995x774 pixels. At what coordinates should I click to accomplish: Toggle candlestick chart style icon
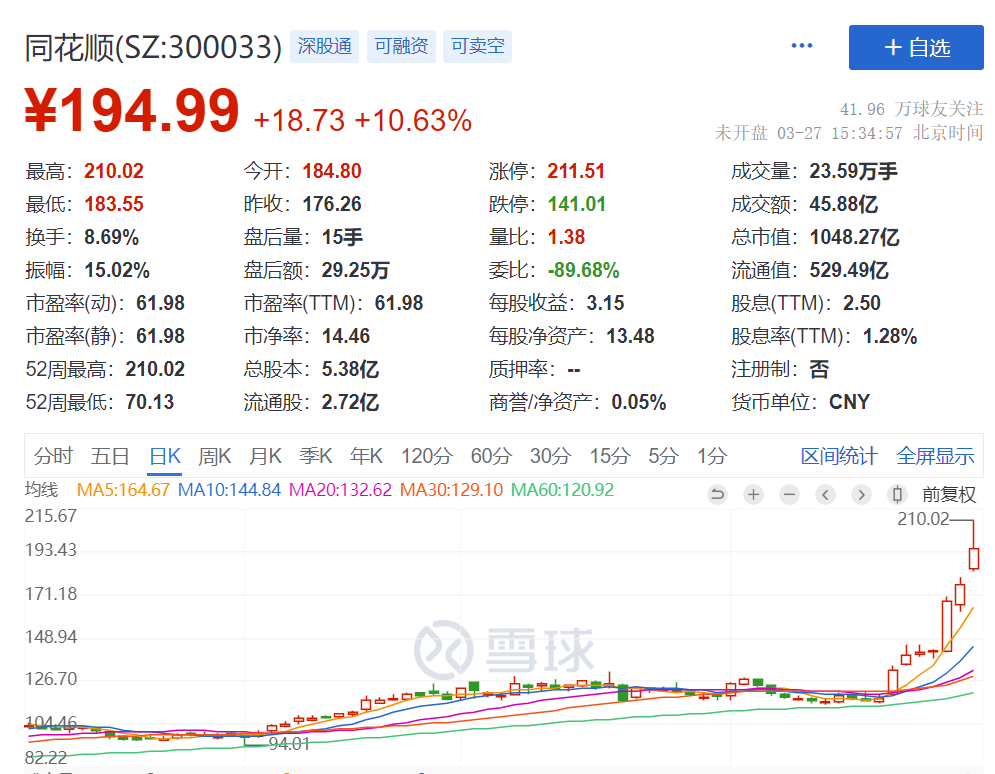click(897, 494)
